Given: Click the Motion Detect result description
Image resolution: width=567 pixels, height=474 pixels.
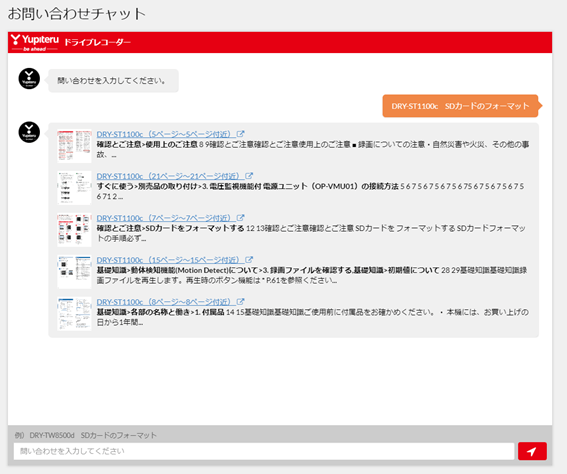Looking at the screenshot, I should [x=312, y=275].
